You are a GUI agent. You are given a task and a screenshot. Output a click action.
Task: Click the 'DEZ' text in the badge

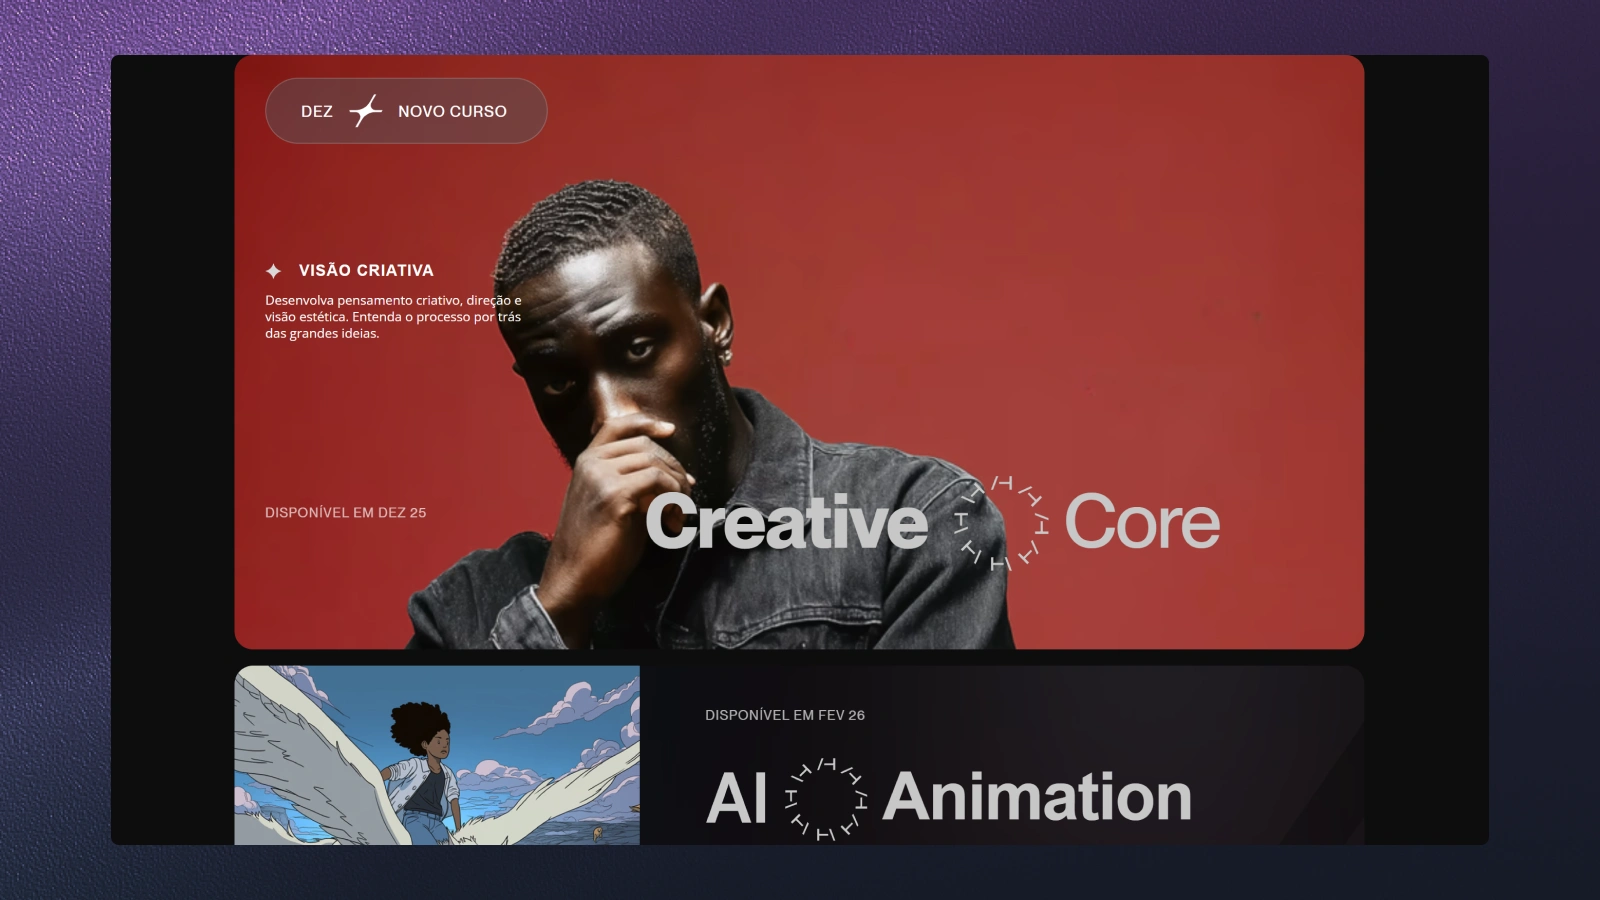pyautogui.click(x=317, y=111)
